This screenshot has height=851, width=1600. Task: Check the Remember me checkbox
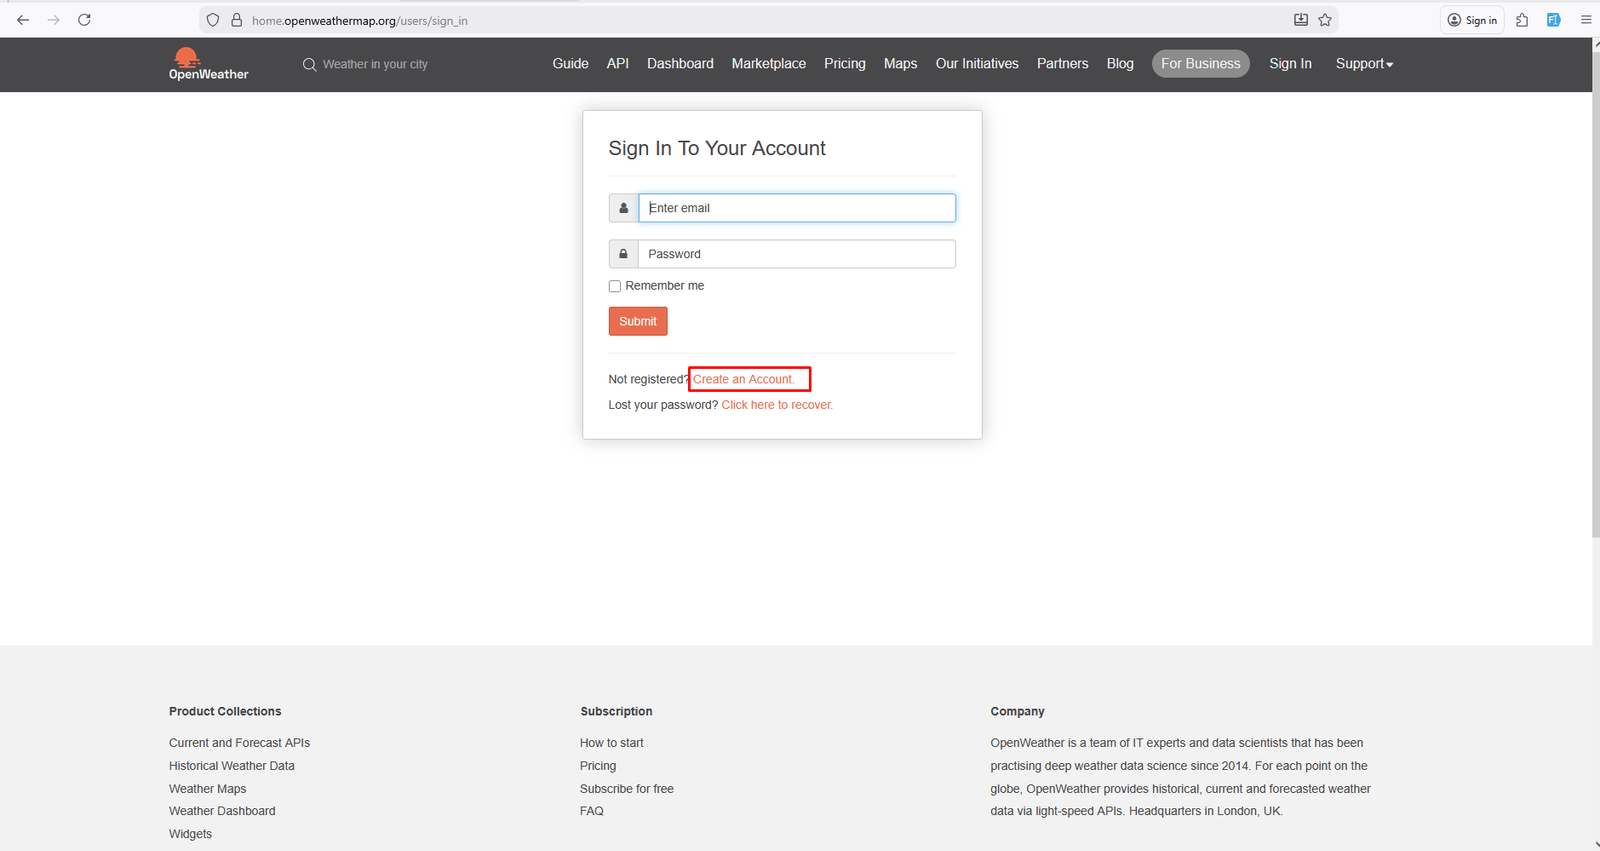click(x=615, y=286)
